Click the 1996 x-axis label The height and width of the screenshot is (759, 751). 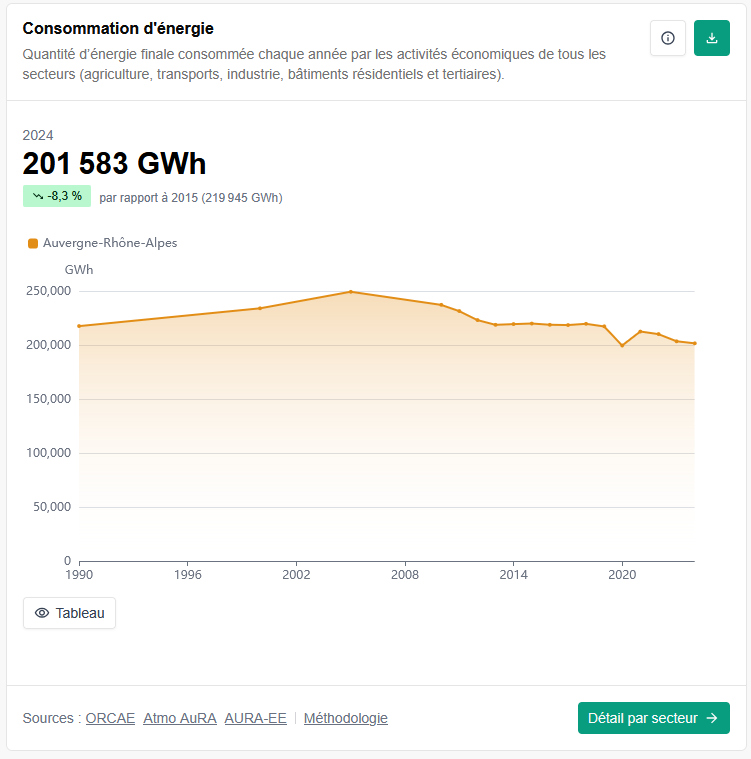pyautogui.click(x=188, y=575)
